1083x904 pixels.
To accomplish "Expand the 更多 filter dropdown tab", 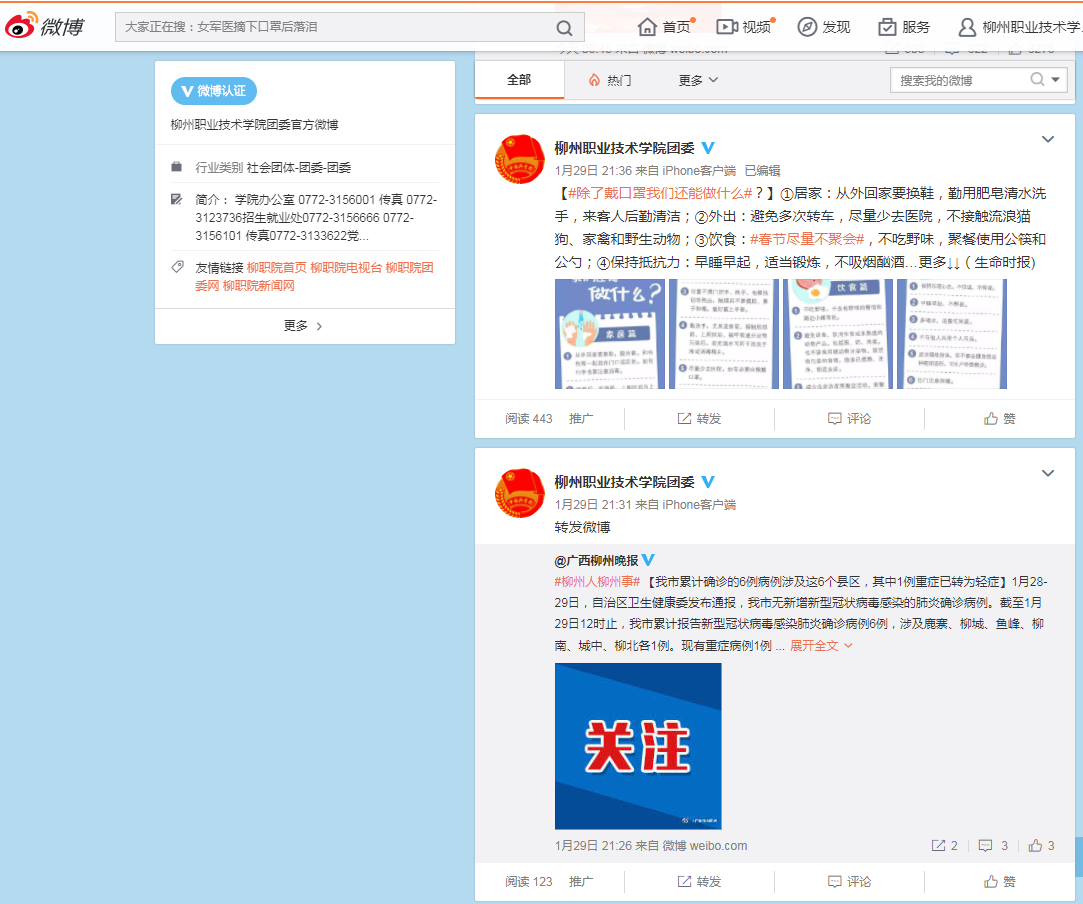I will [x=698, y=80].
